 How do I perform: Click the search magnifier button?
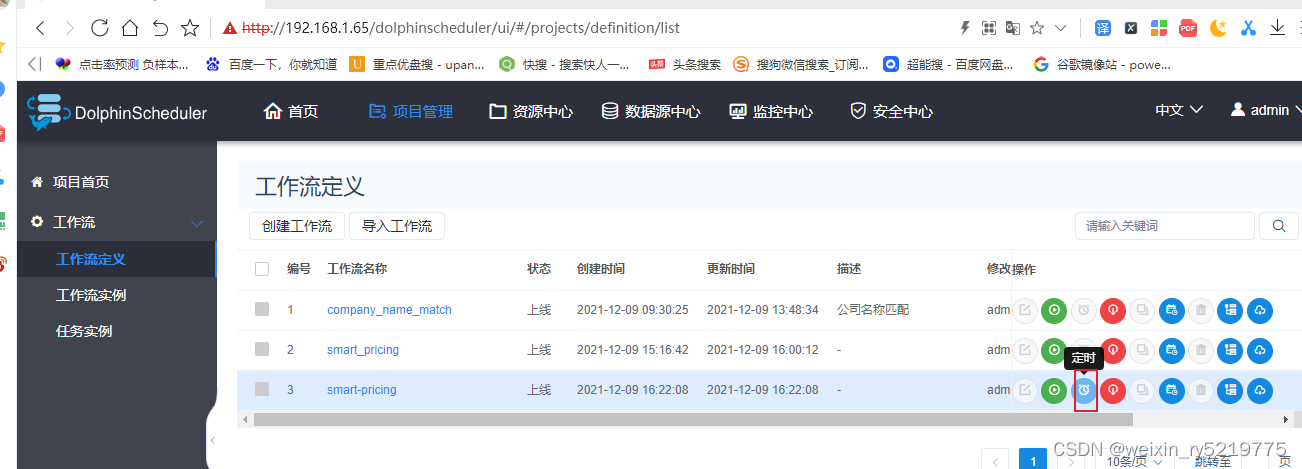point(1278,226)
